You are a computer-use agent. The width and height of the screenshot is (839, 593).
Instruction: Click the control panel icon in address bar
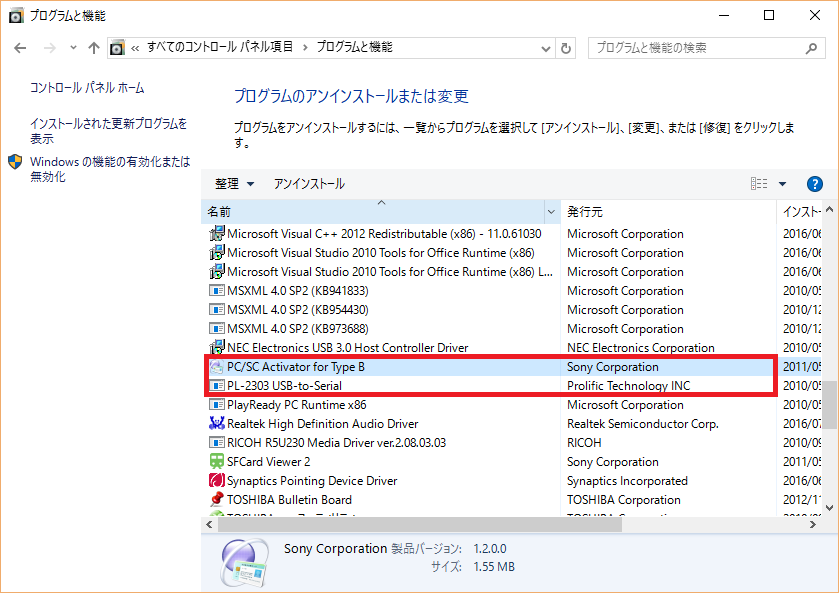tap(117, 48)
